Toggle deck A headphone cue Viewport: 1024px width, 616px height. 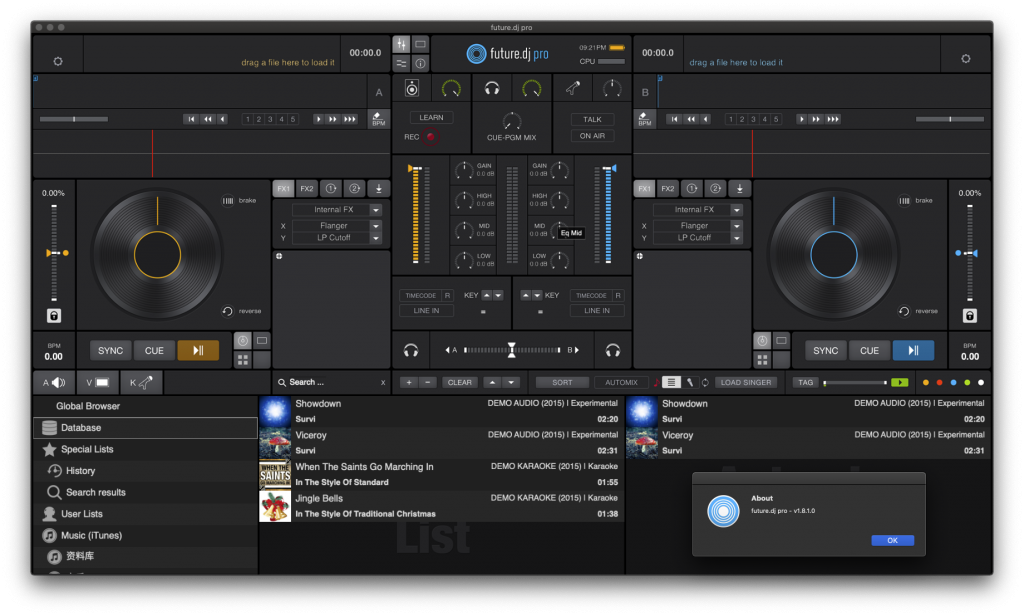tap(411, 351)
